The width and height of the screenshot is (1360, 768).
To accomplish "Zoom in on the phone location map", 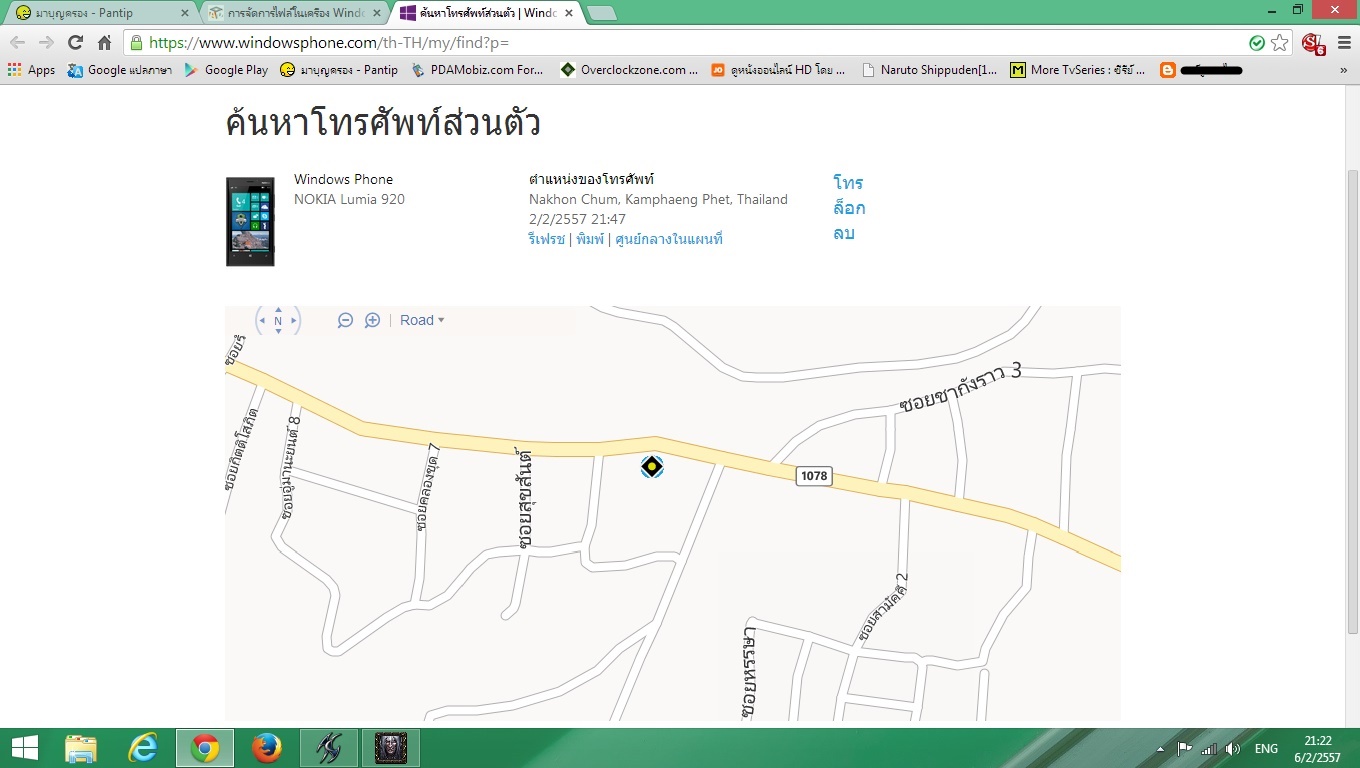I will 372,320.
